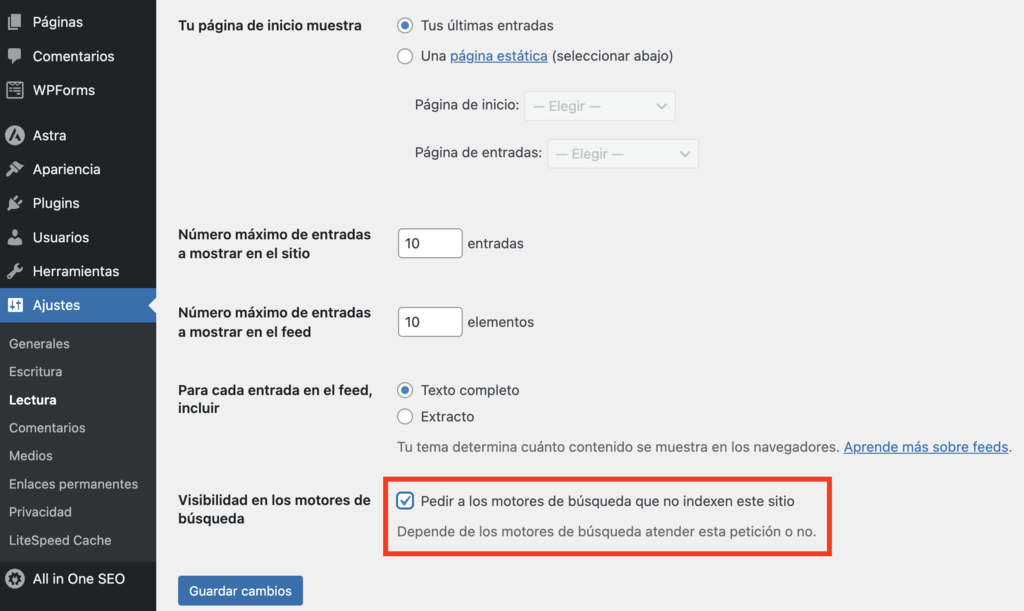Click the Comentarios sidebar icon

point(14,56)
